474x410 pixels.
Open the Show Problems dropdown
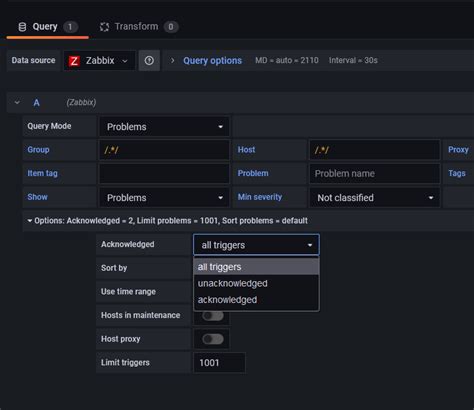164,198
